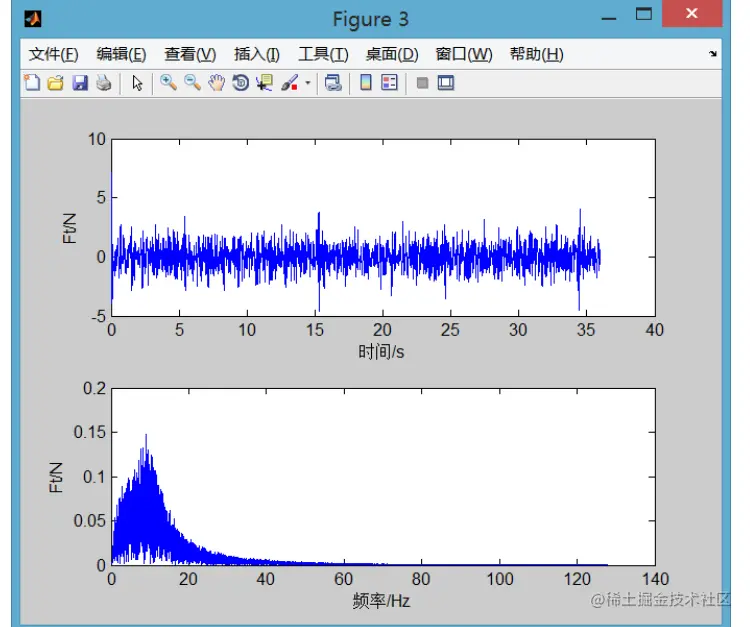This screenshot has height=627, width=750.
Task: Activate the Zoom Out magnifier tool
Action: tap(192, 83)
